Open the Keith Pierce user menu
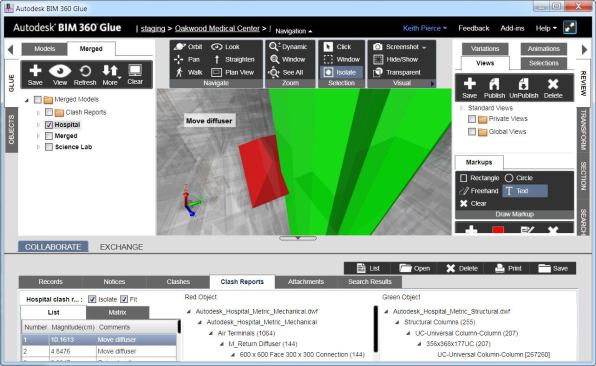The image size is (596, 366). (425, 28)
